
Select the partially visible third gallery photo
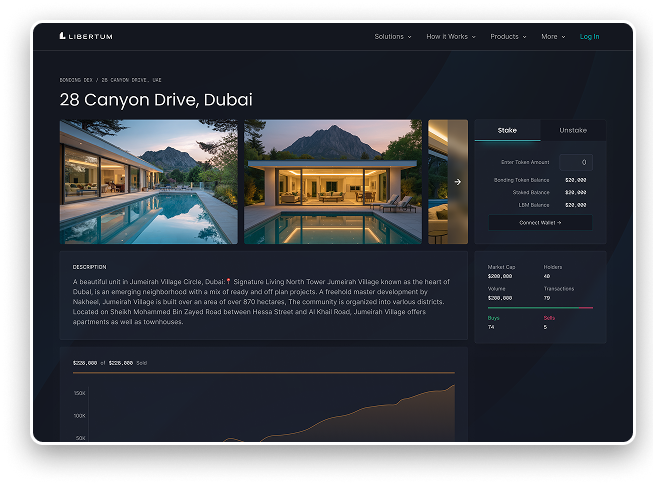[x=438, y=182]
